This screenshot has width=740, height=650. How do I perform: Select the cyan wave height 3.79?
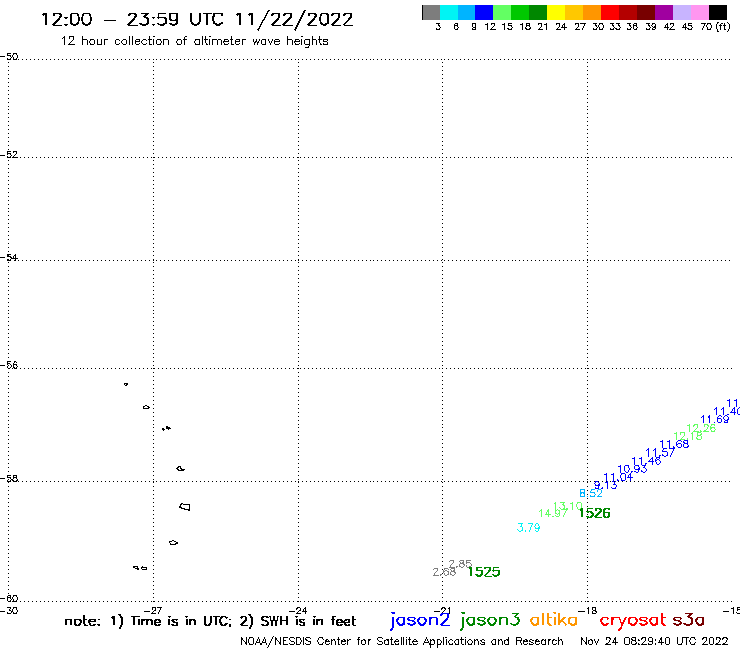[528, 528]
